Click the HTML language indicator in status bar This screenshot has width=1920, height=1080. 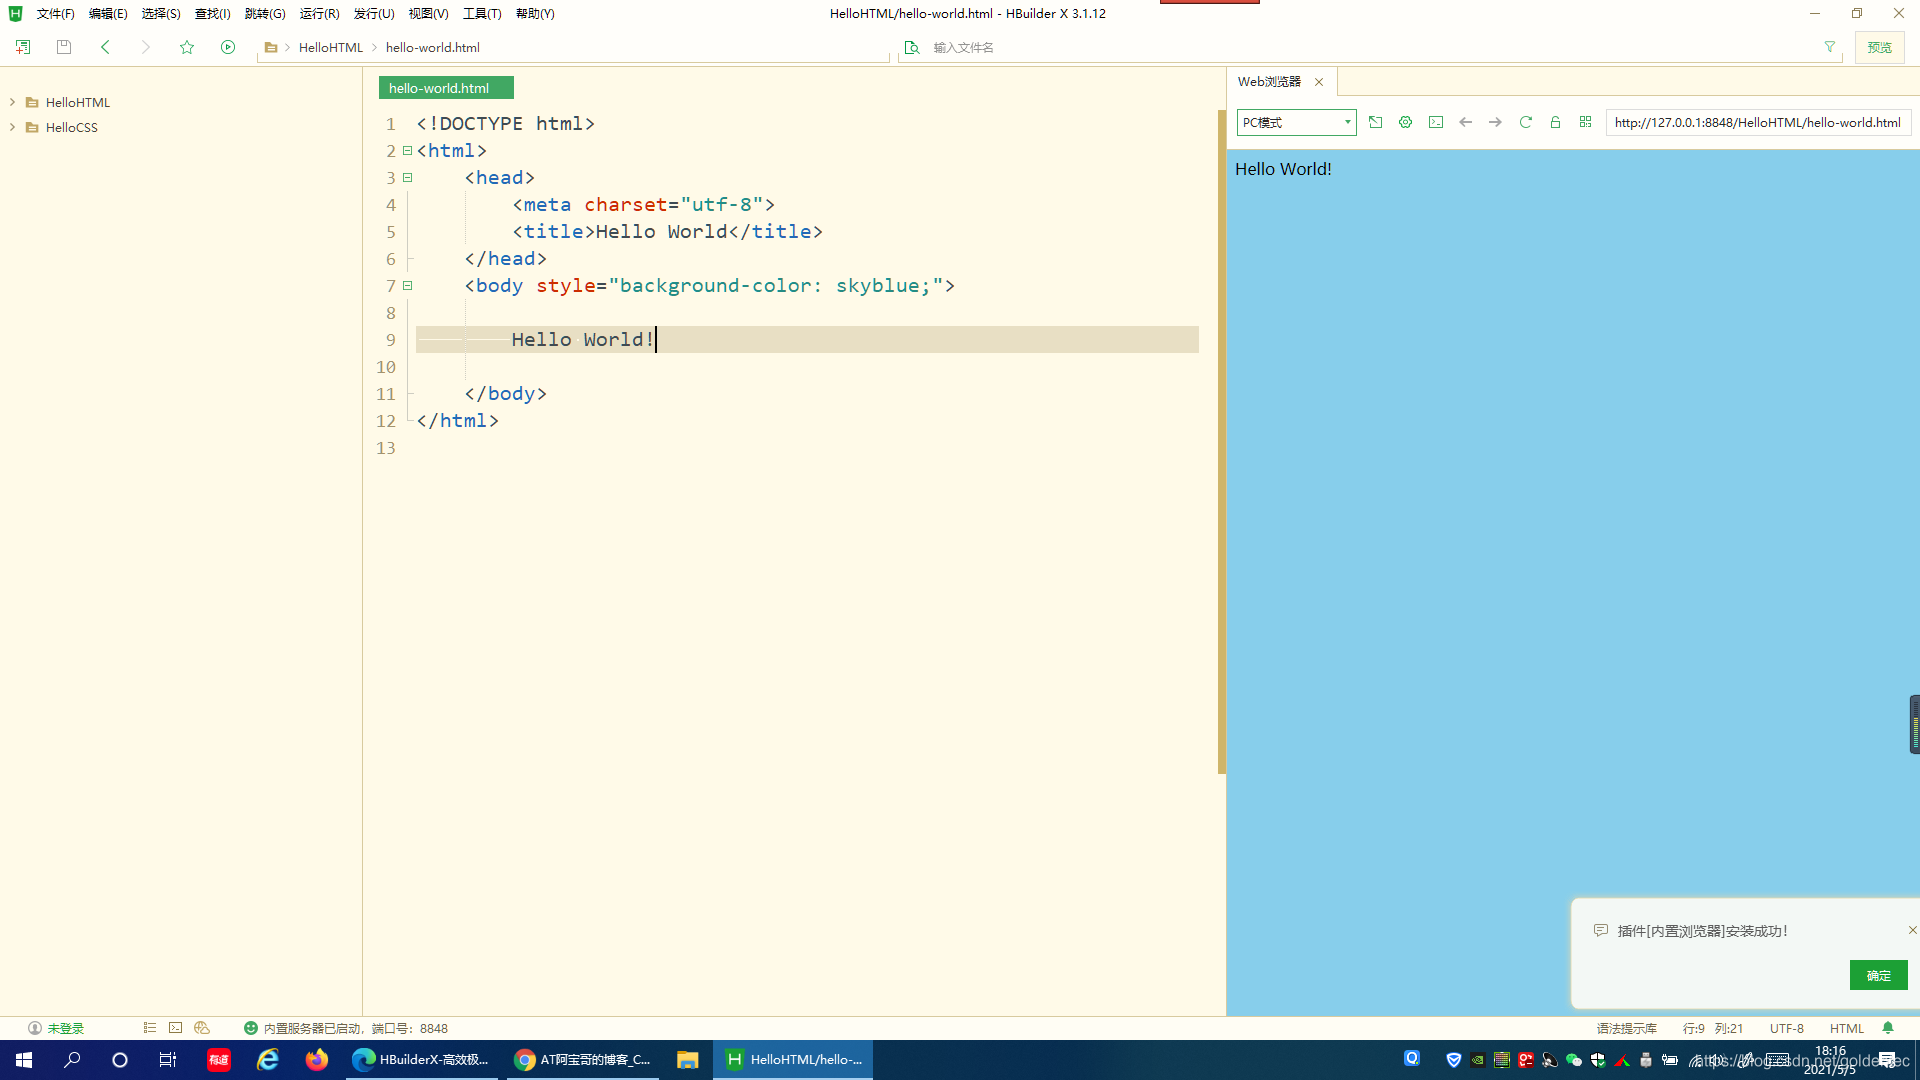pyautogui.click(x=1847, y=1027)
